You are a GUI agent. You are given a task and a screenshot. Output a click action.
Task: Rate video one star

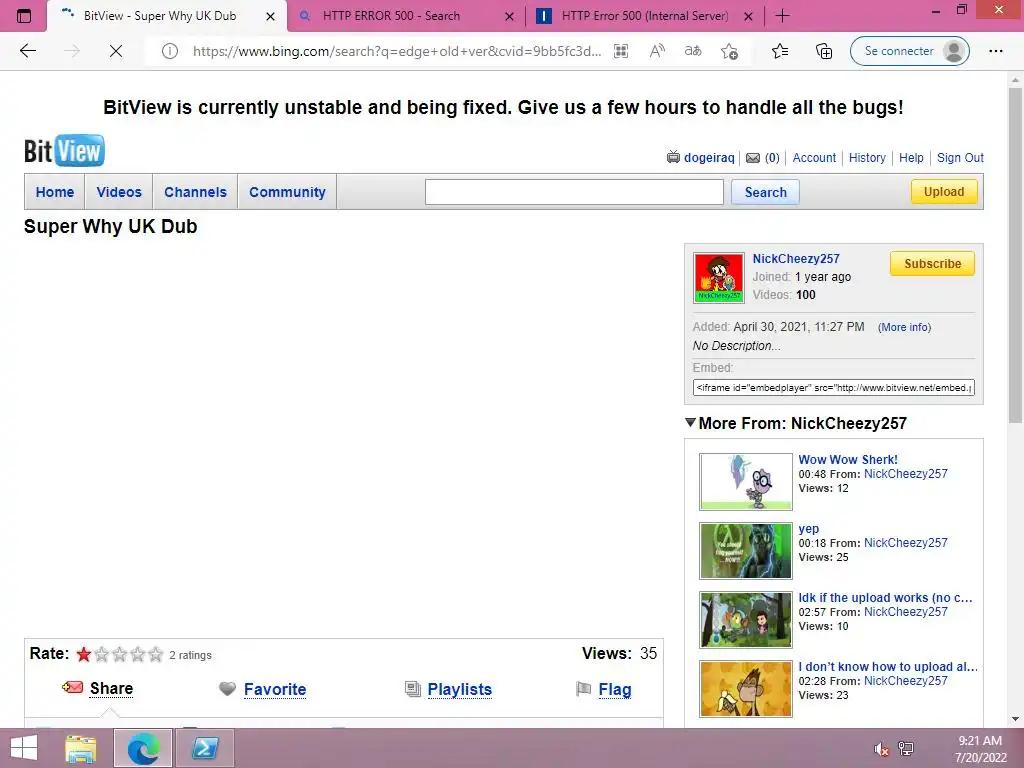coord(84,654)
